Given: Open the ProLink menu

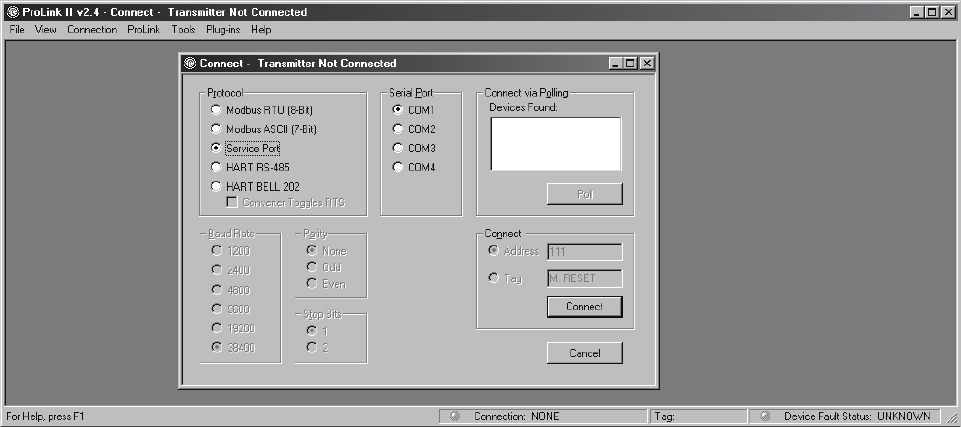Looking at the screenshot, I should pyautogui.click(x=143, y=29).
